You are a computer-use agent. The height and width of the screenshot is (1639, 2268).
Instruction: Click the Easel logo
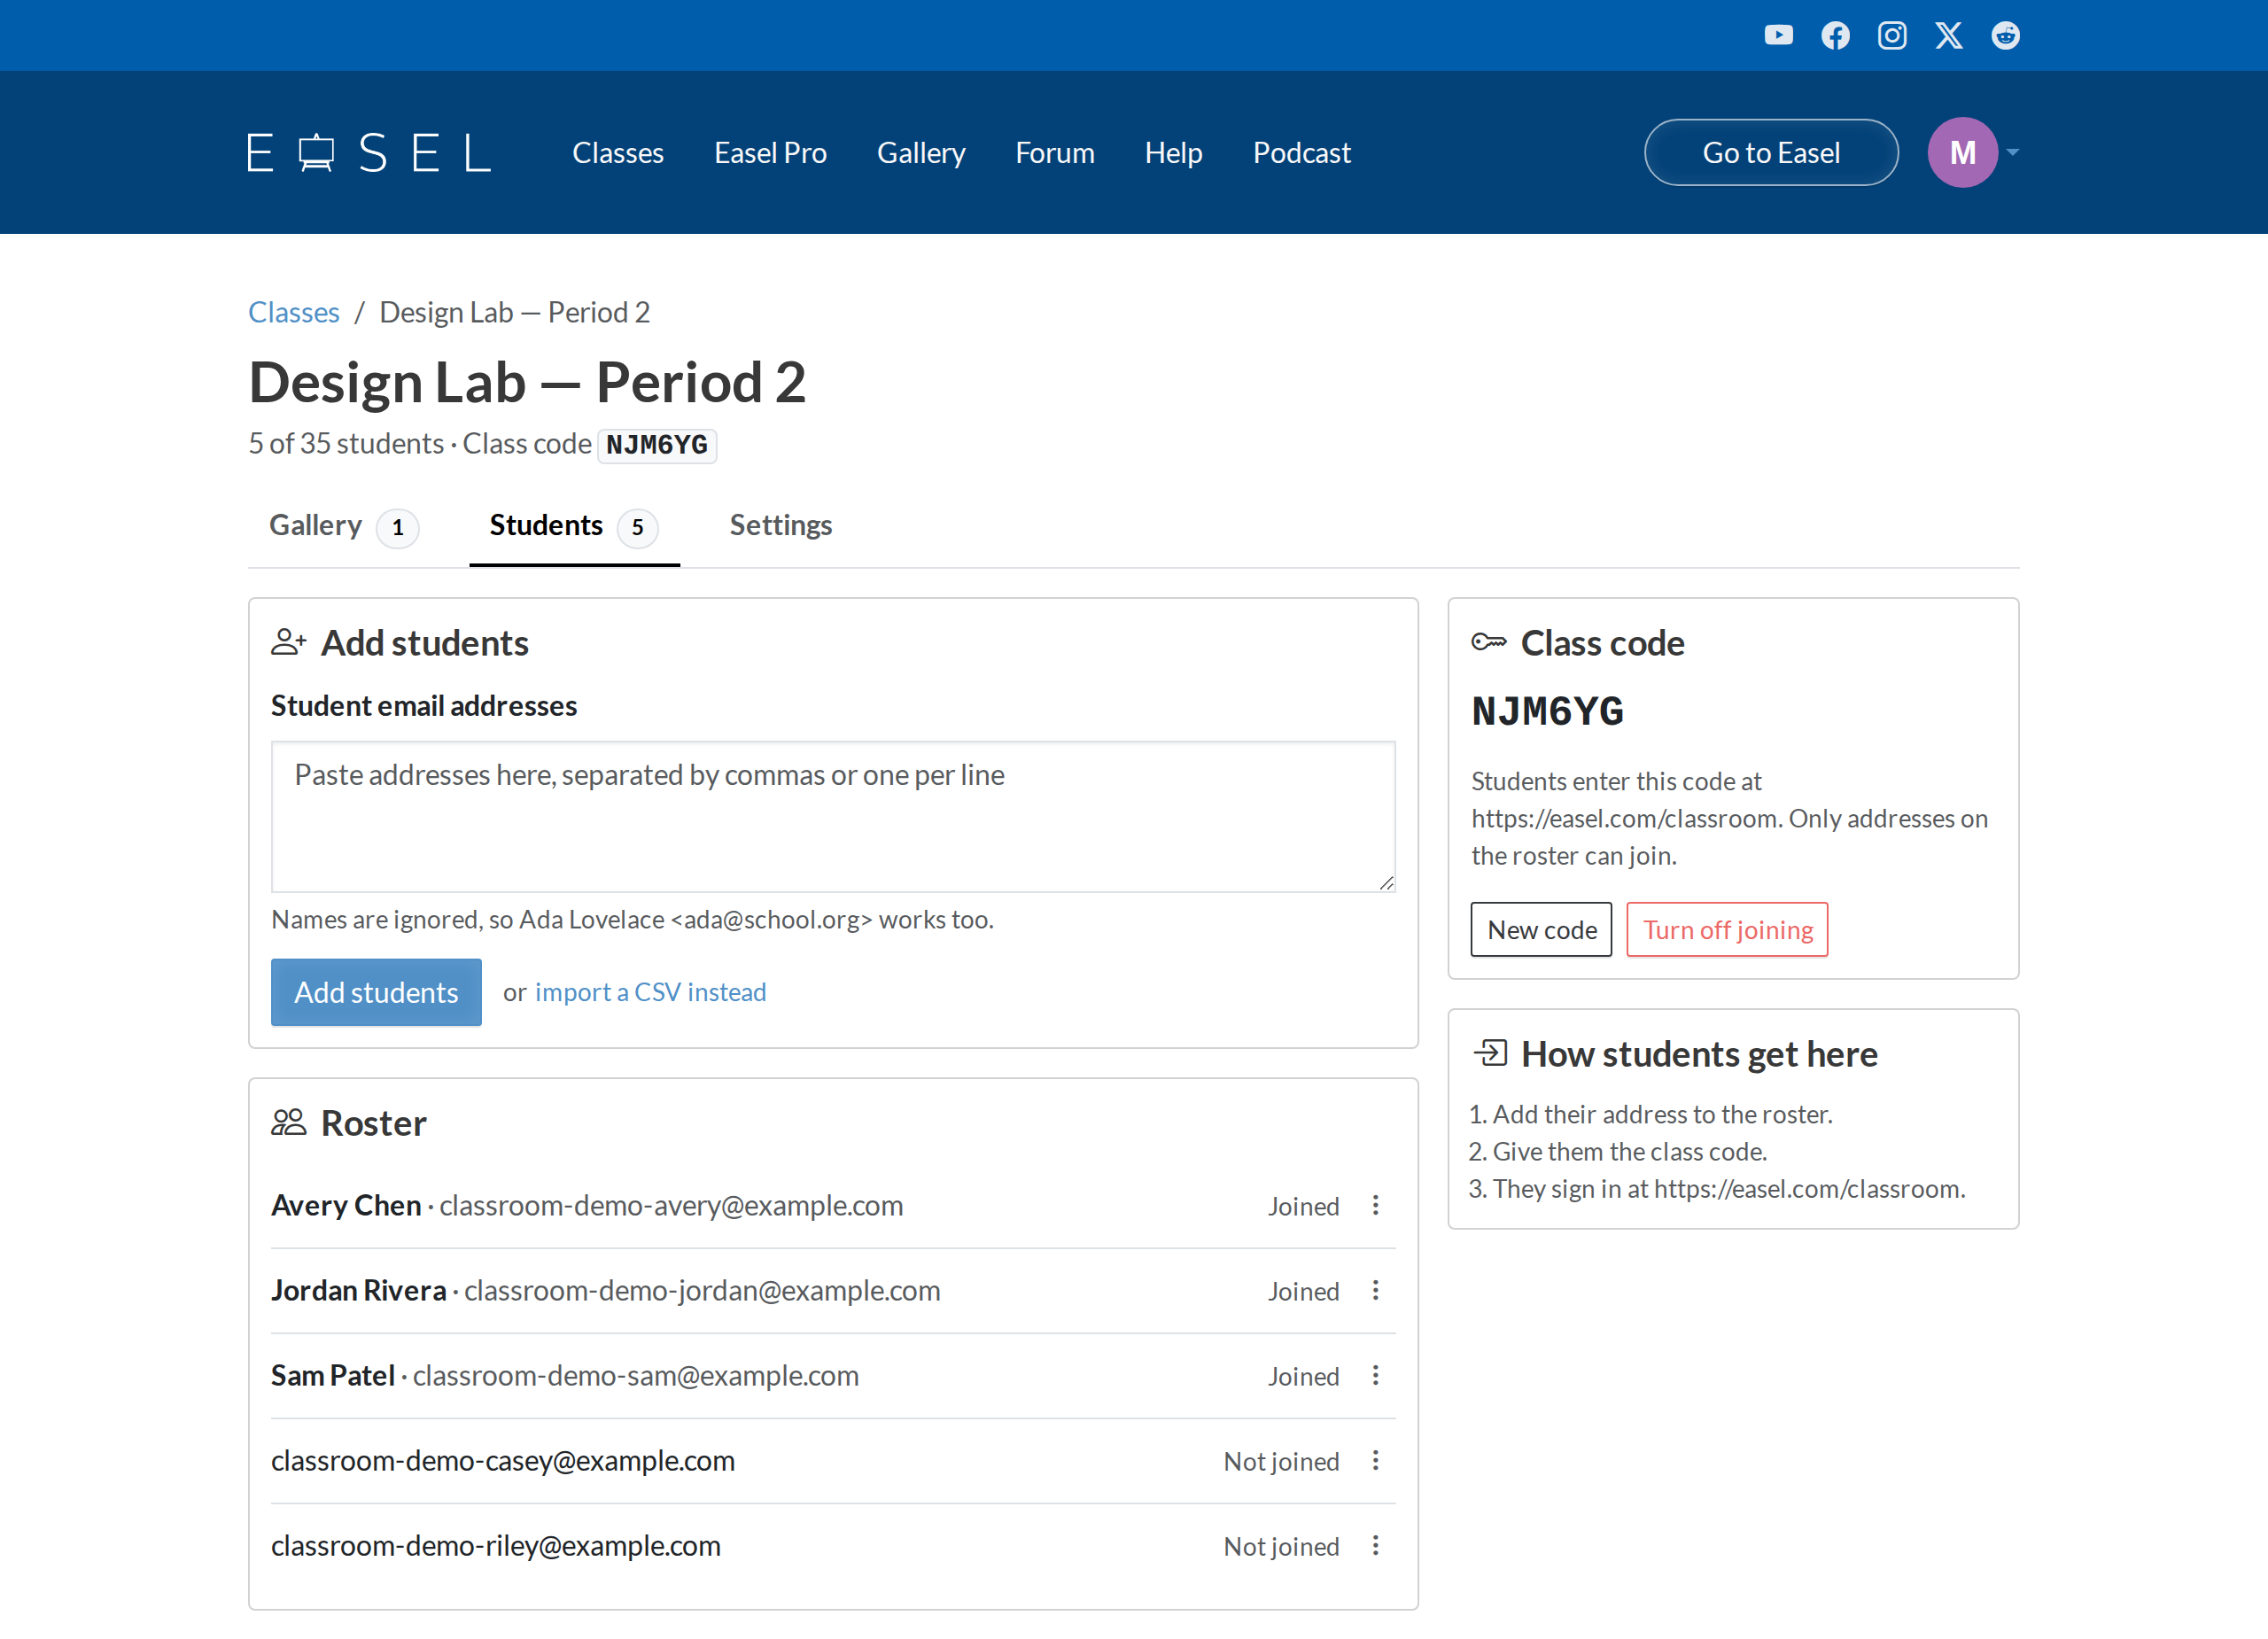point(369,153)
